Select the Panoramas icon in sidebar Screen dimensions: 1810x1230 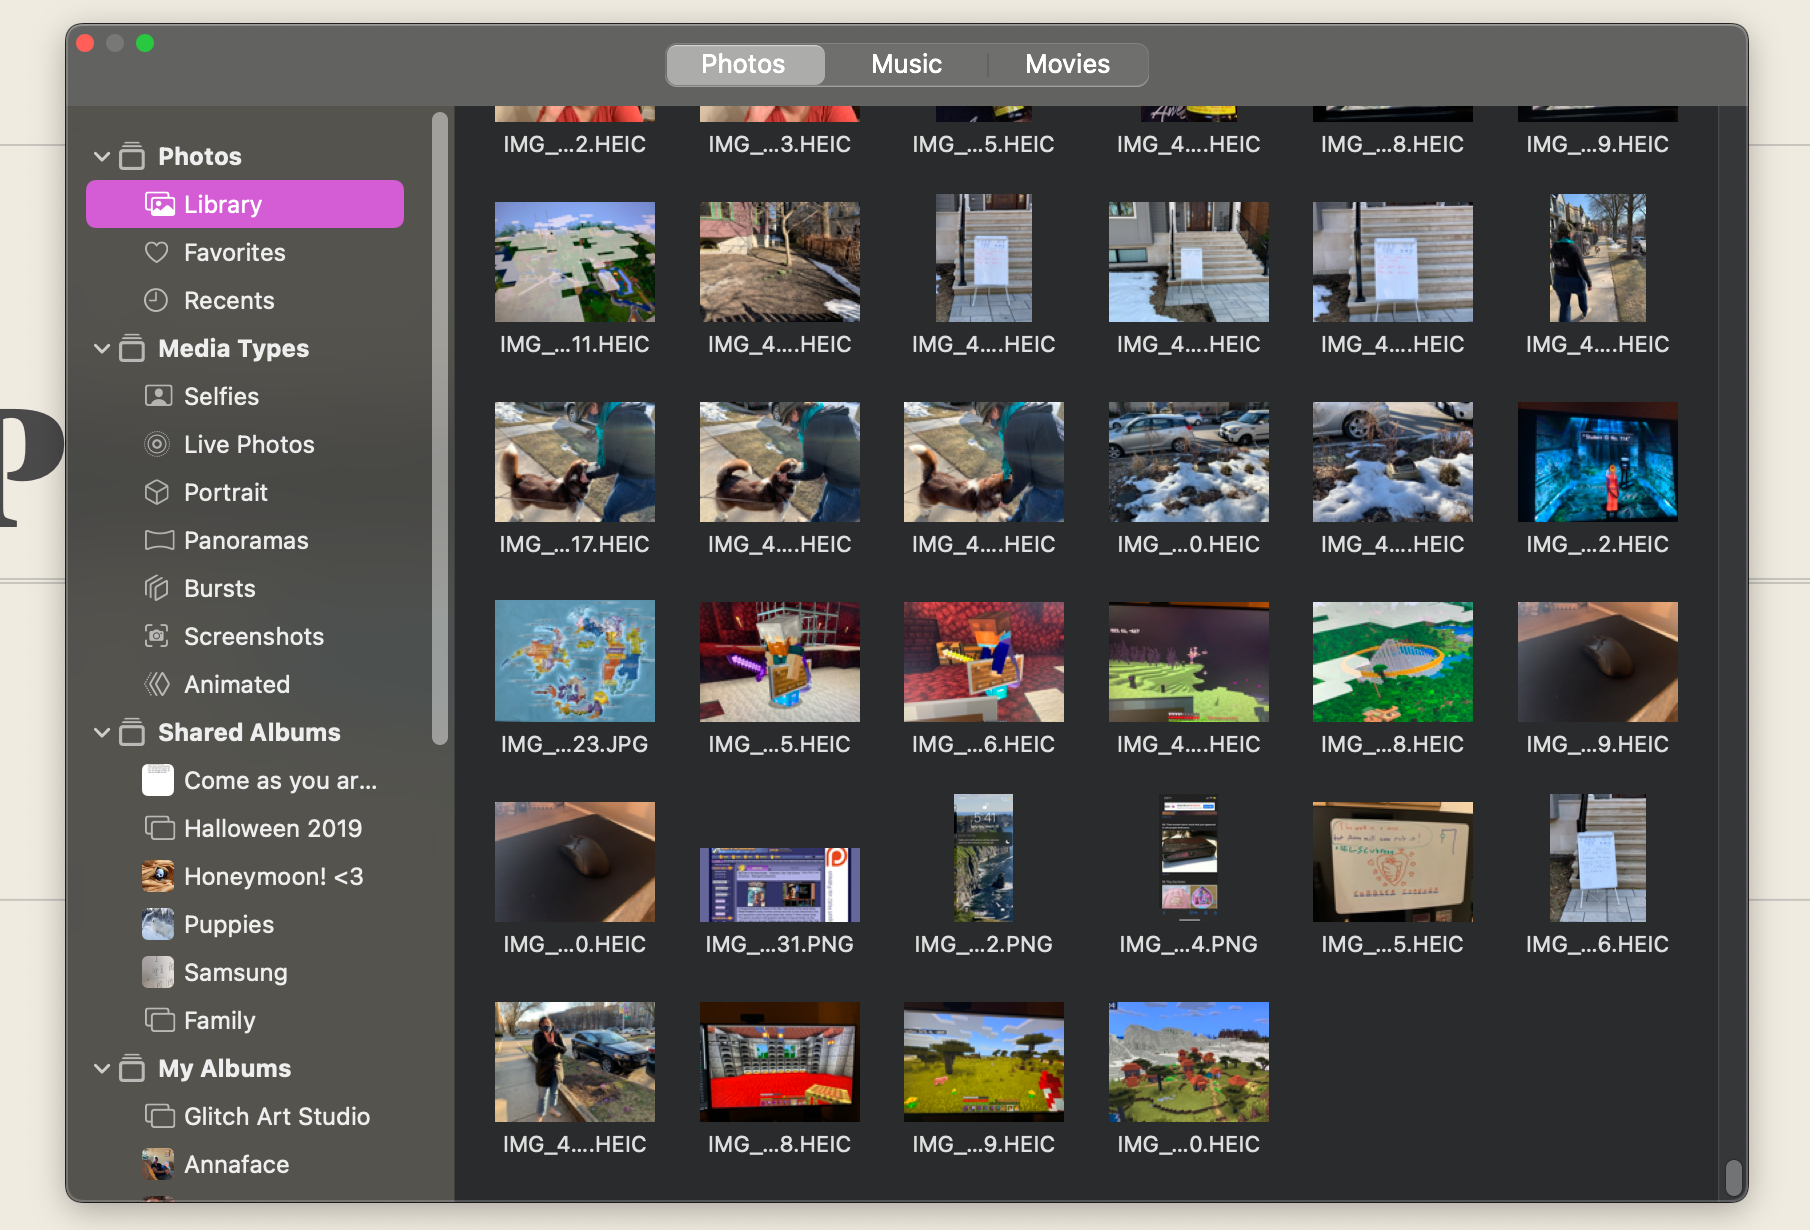pos(158,541)
